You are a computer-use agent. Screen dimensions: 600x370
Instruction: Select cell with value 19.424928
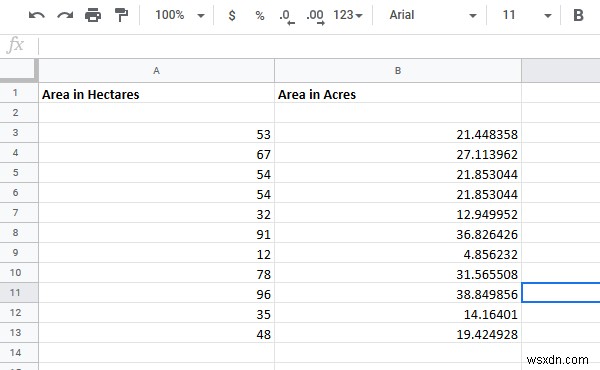point(398,333)
